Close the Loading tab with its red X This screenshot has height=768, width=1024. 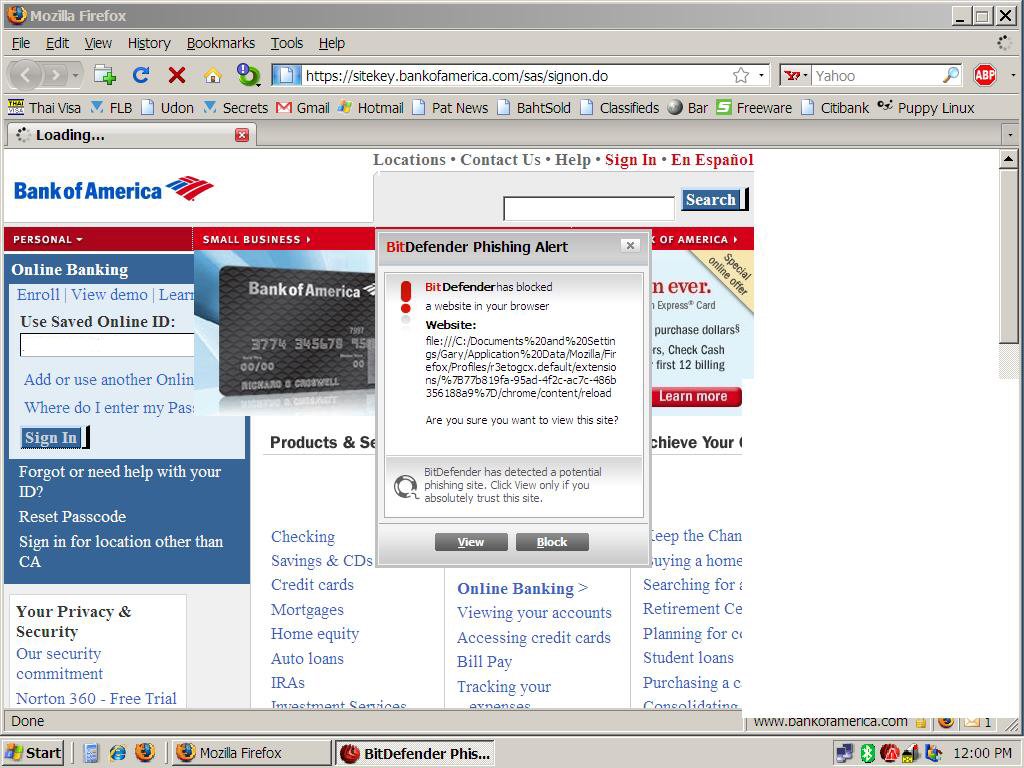pos(242,135)
